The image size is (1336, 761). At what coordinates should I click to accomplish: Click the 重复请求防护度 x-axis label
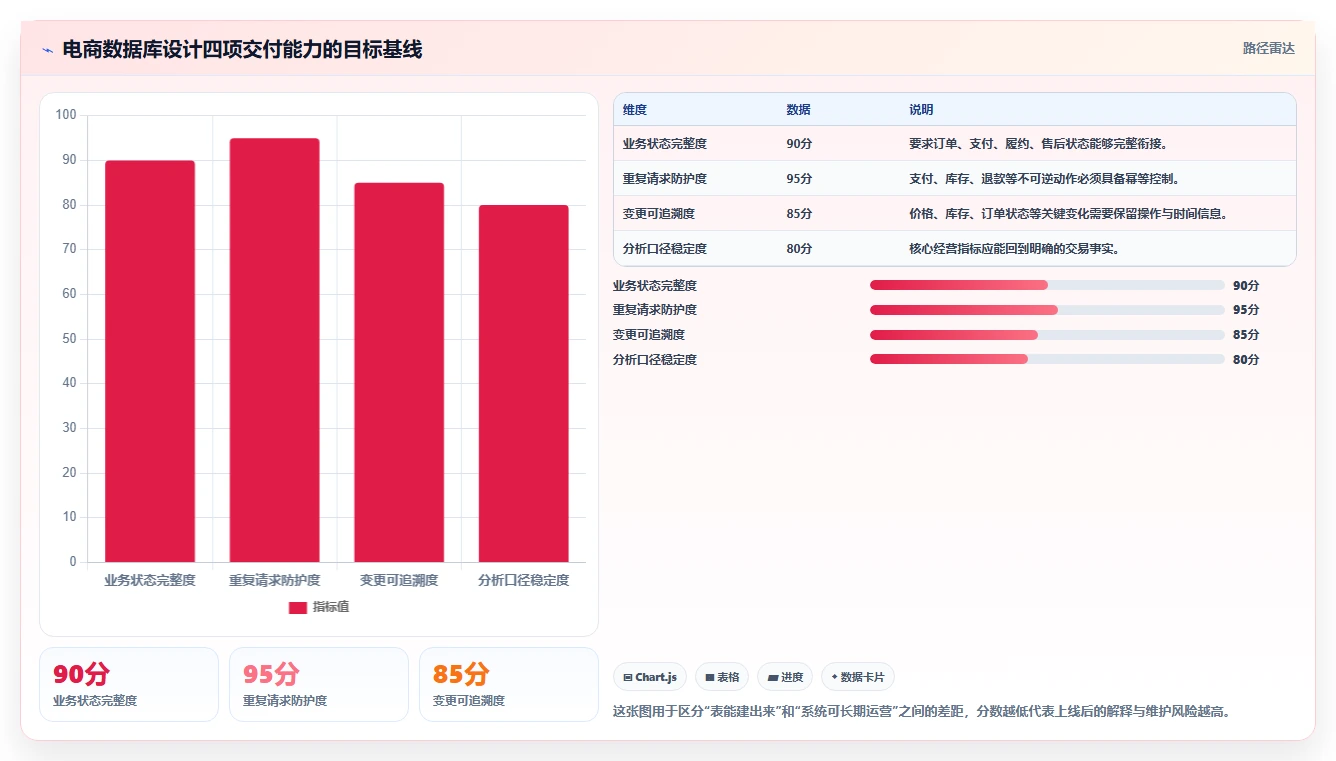pos(274,580)
